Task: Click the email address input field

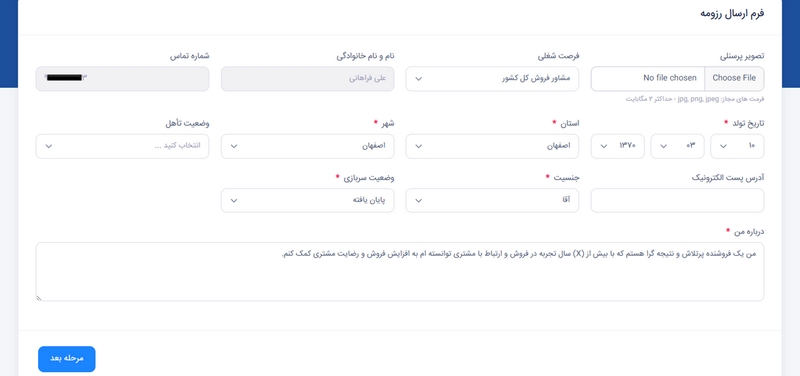Action: pos(677,200)
